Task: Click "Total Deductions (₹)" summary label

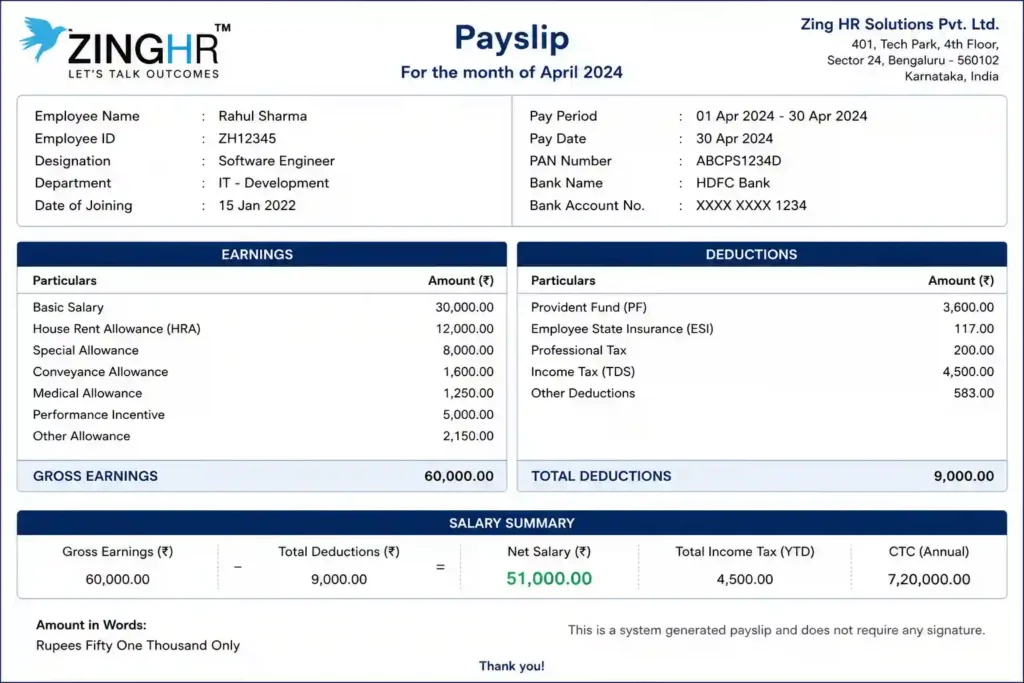Action: (x=338, y=552)
